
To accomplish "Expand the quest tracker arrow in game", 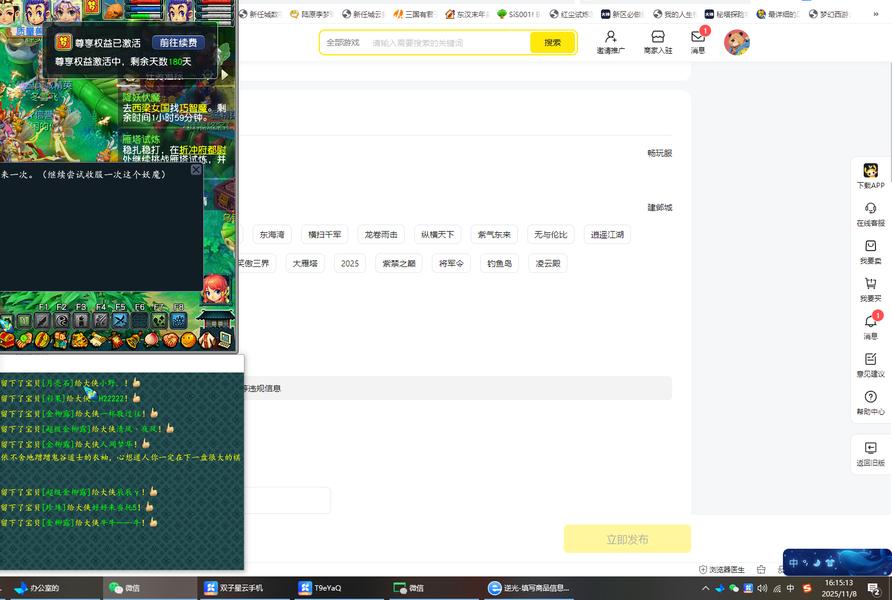I will pos(225,75).
